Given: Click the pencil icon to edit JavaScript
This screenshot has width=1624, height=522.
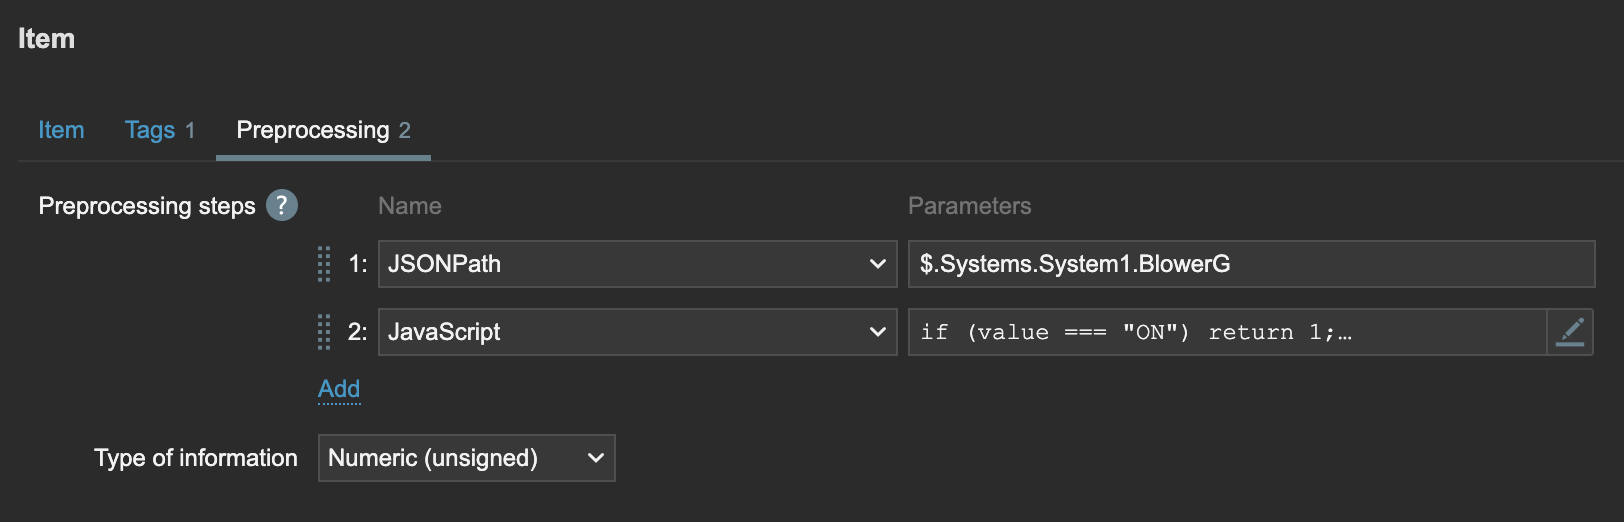Looking at the screenshot, I should (x=1570, y=332).
